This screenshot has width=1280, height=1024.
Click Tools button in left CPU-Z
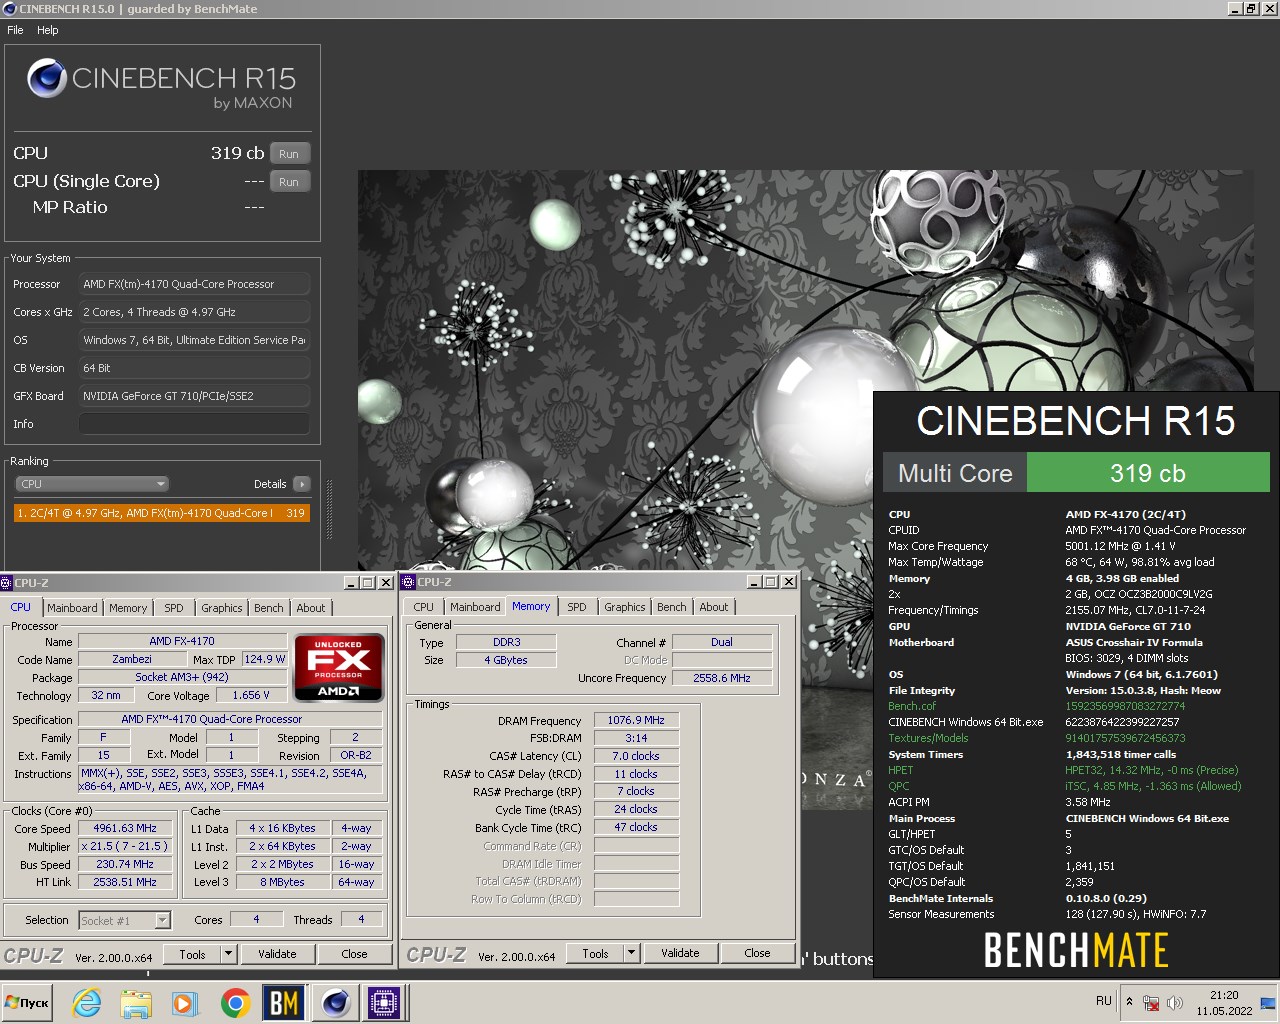pos(192,954)
